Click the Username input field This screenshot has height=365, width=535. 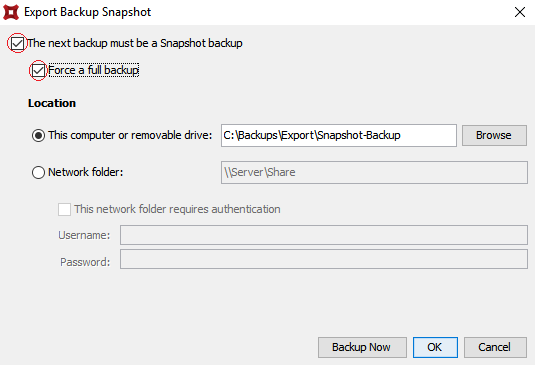pyautogui.click(x=324, y=235)
